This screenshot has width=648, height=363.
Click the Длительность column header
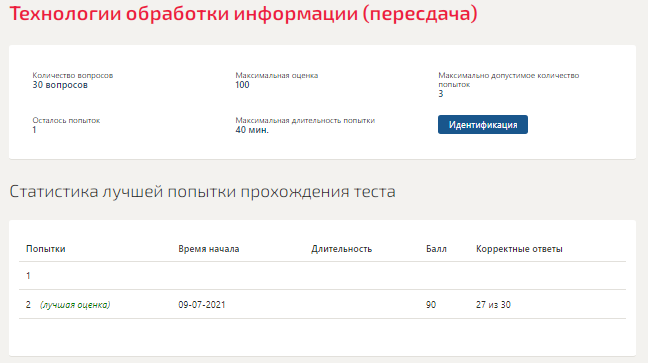click(341, 249)
